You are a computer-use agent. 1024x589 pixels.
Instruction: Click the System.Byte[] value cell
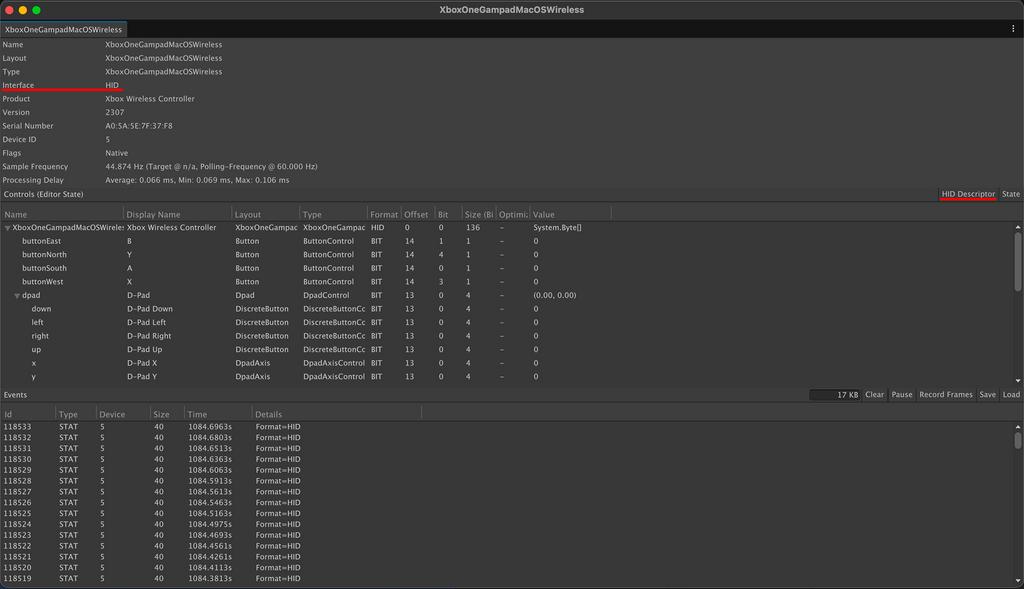[x=557, y=228]
